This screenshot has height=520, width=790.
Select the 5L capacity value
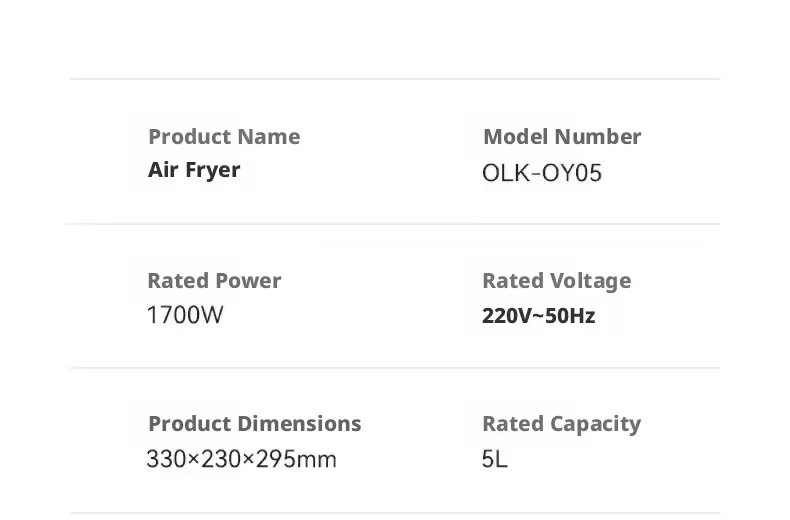(x=494, y=459)
